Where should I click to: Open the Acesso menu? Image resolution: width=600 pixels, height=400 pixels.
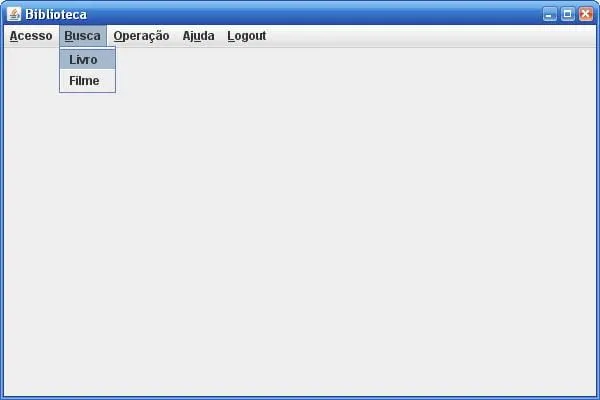(x=31, y=36)
